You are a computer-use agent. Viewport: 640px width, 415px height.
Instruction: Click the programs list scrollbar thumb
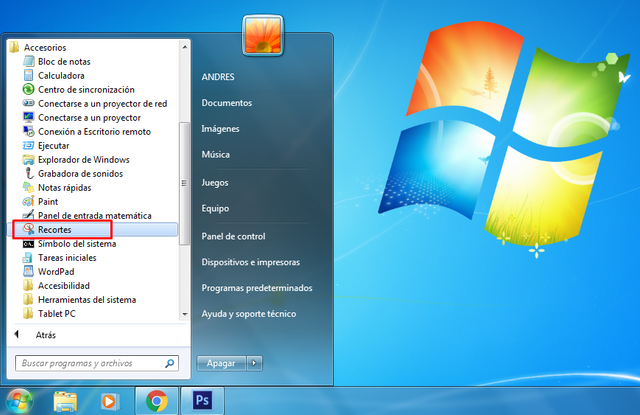[184, 183]
